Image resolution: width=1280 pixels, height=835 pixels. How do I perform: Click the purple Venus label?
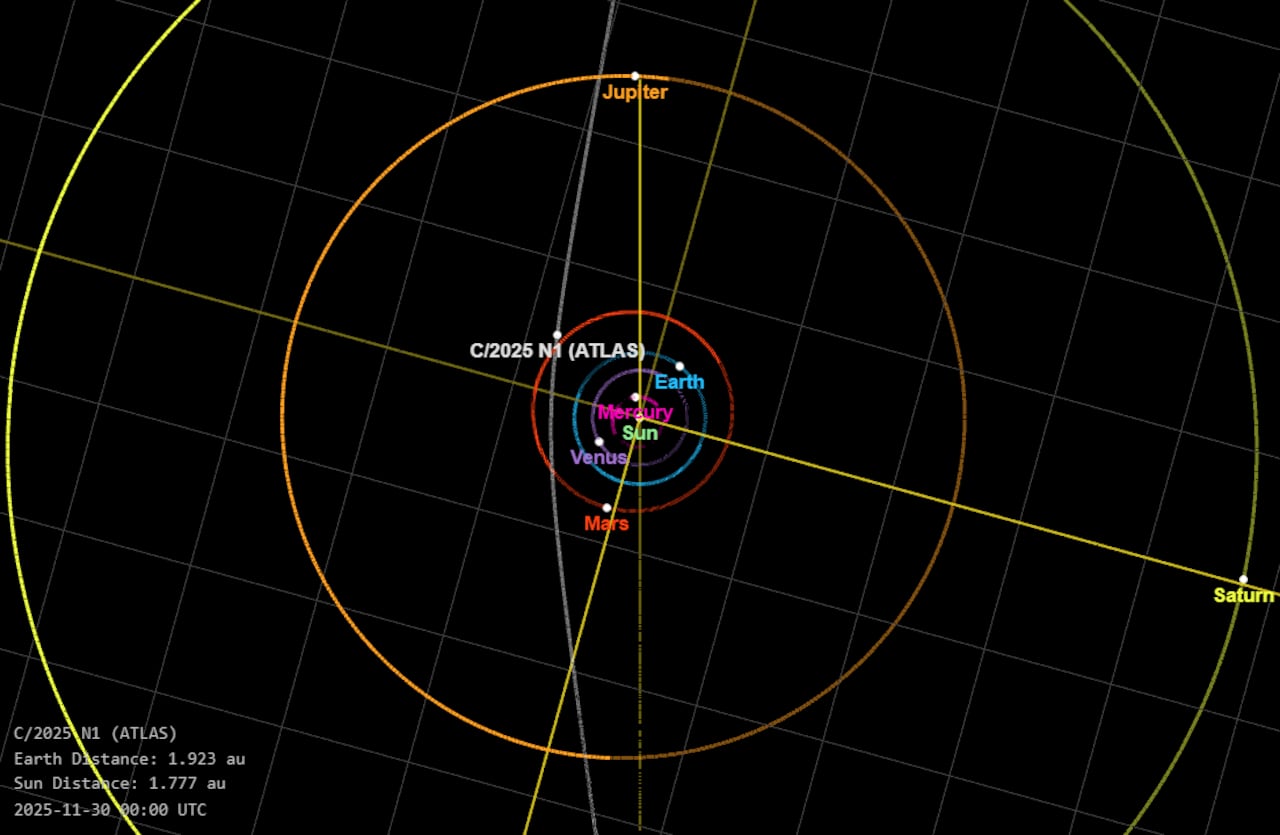click(x=598, y=458)
